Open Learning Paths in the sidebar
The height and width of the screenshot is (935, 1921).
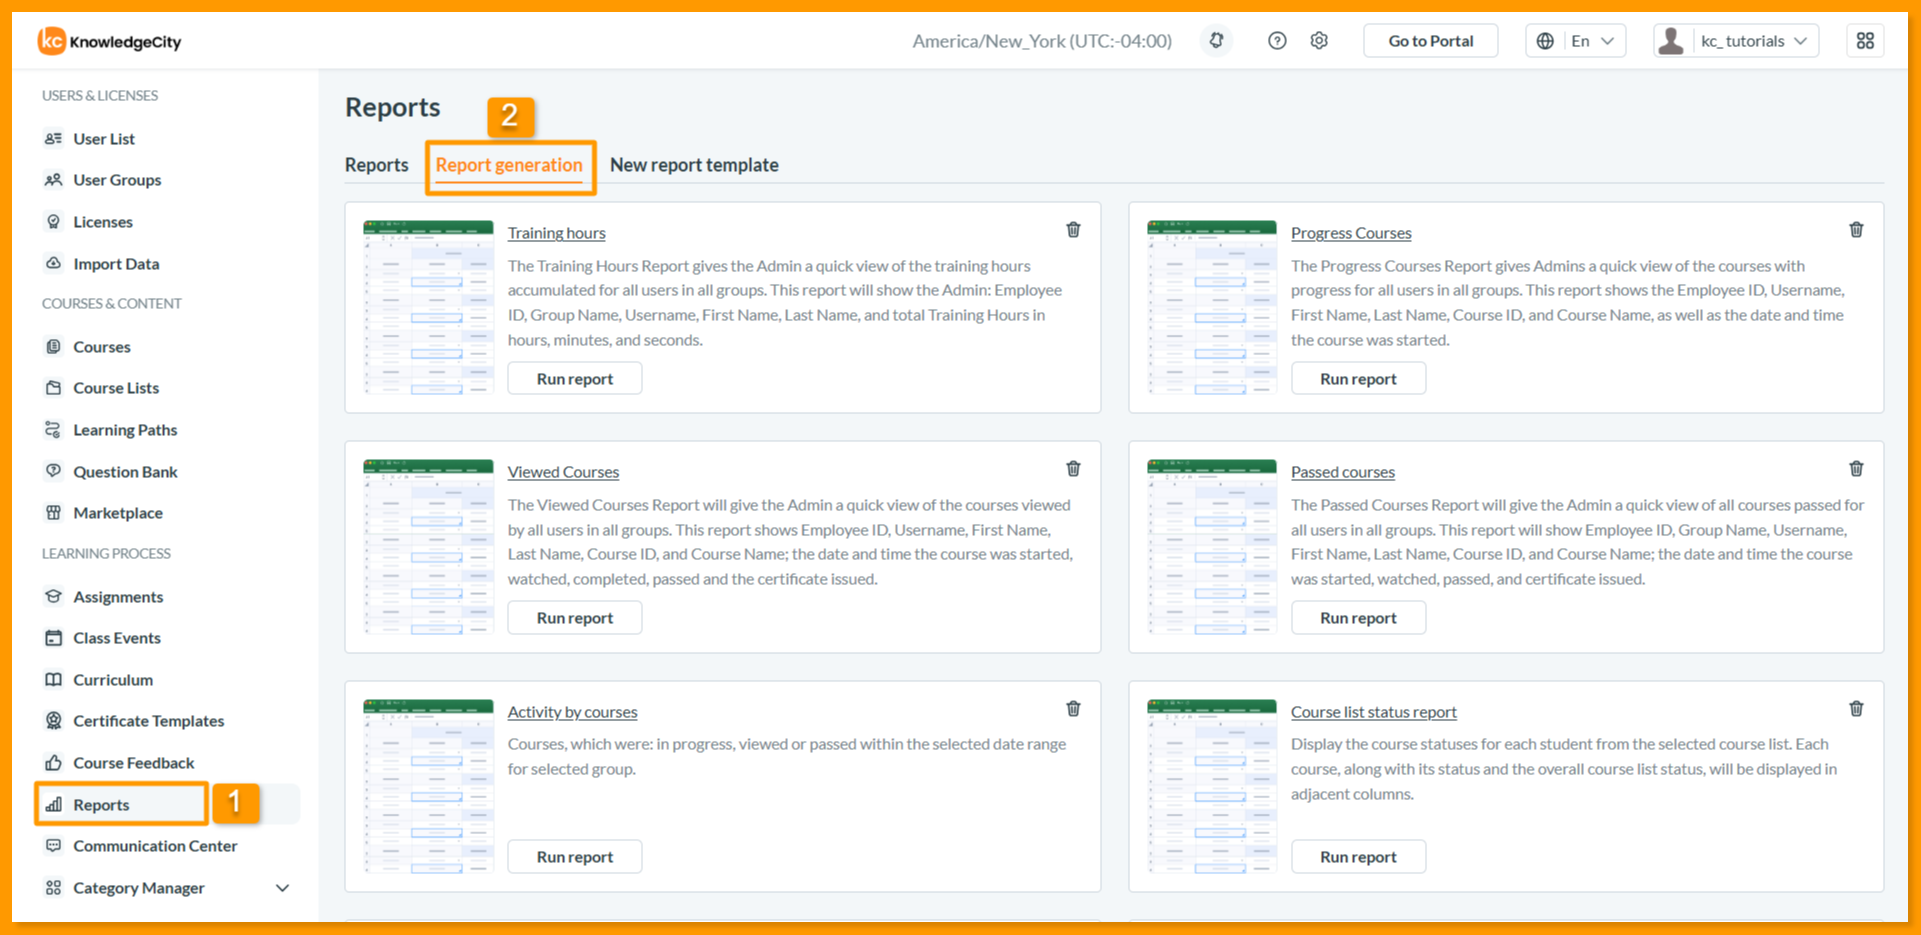pyautogui.click(x=125, y=430)
